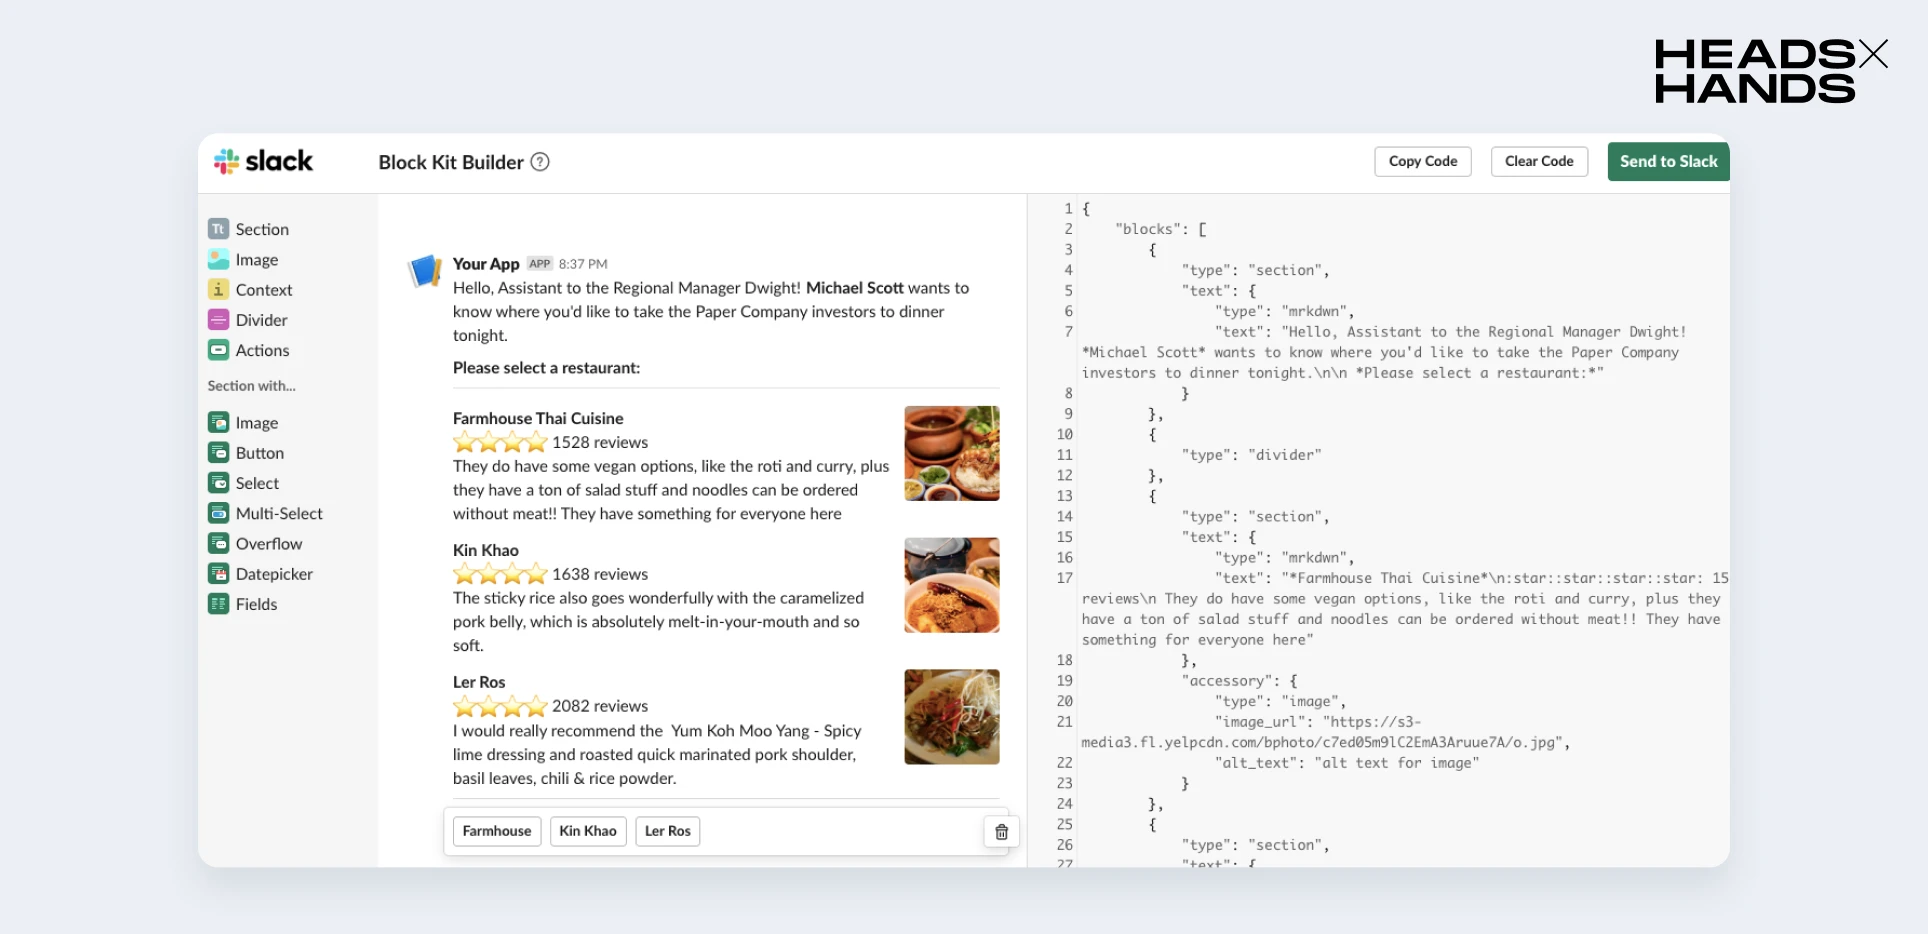The image size is (1928, 934).
Task: Click the "accessory": { code line
Action: click(x=1239, y=681)
